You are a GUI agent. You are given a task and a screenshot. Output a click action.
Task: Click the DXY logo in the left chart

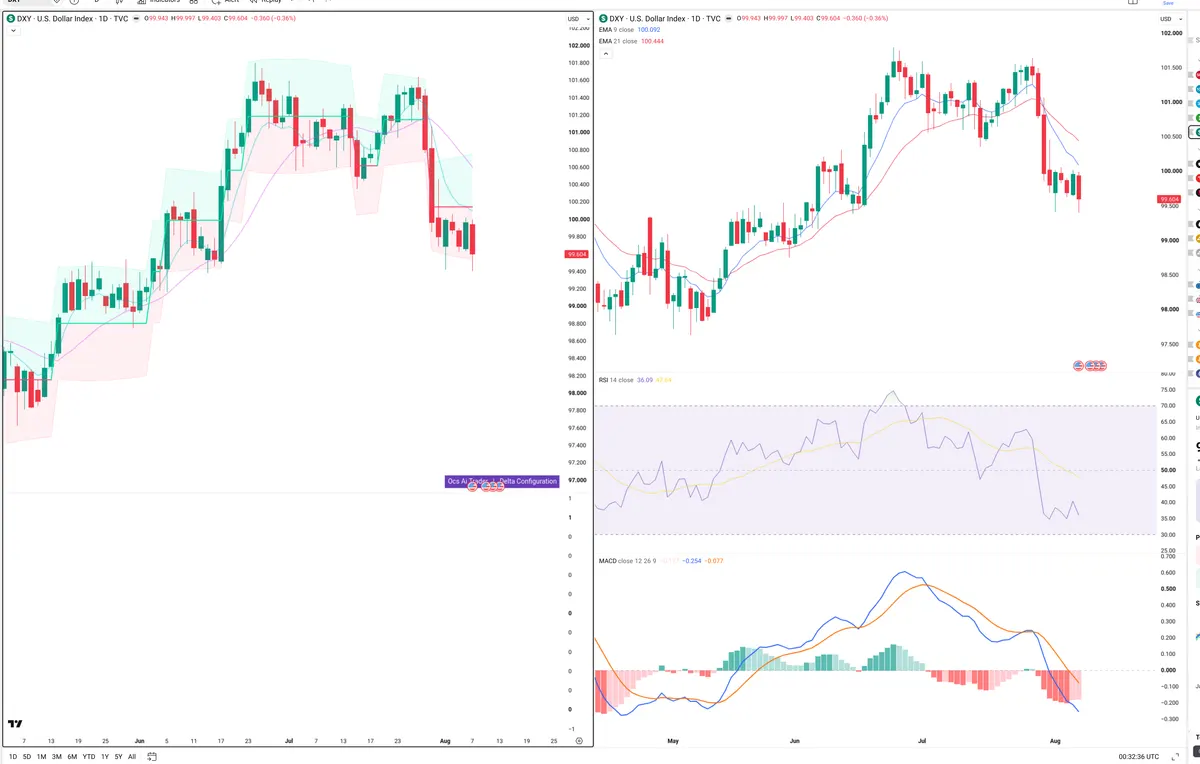coord(10,19)
